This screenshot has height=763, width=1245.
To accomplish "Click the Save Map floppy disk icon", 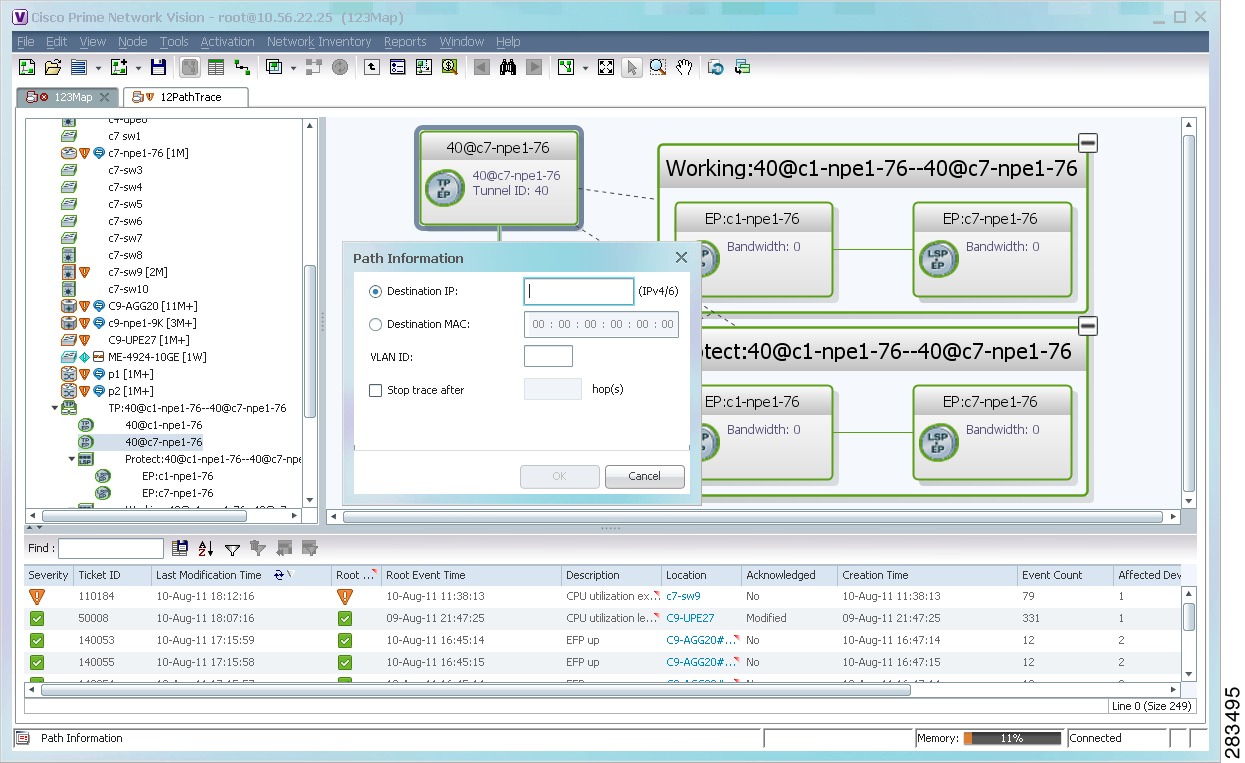I will (158, 67).
